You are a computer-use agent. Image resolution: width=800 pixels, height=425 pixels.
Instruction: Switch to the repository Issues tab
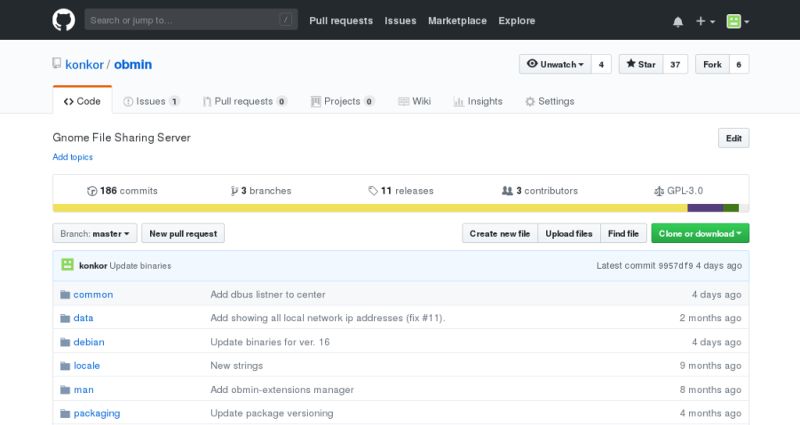click(151, 101)
